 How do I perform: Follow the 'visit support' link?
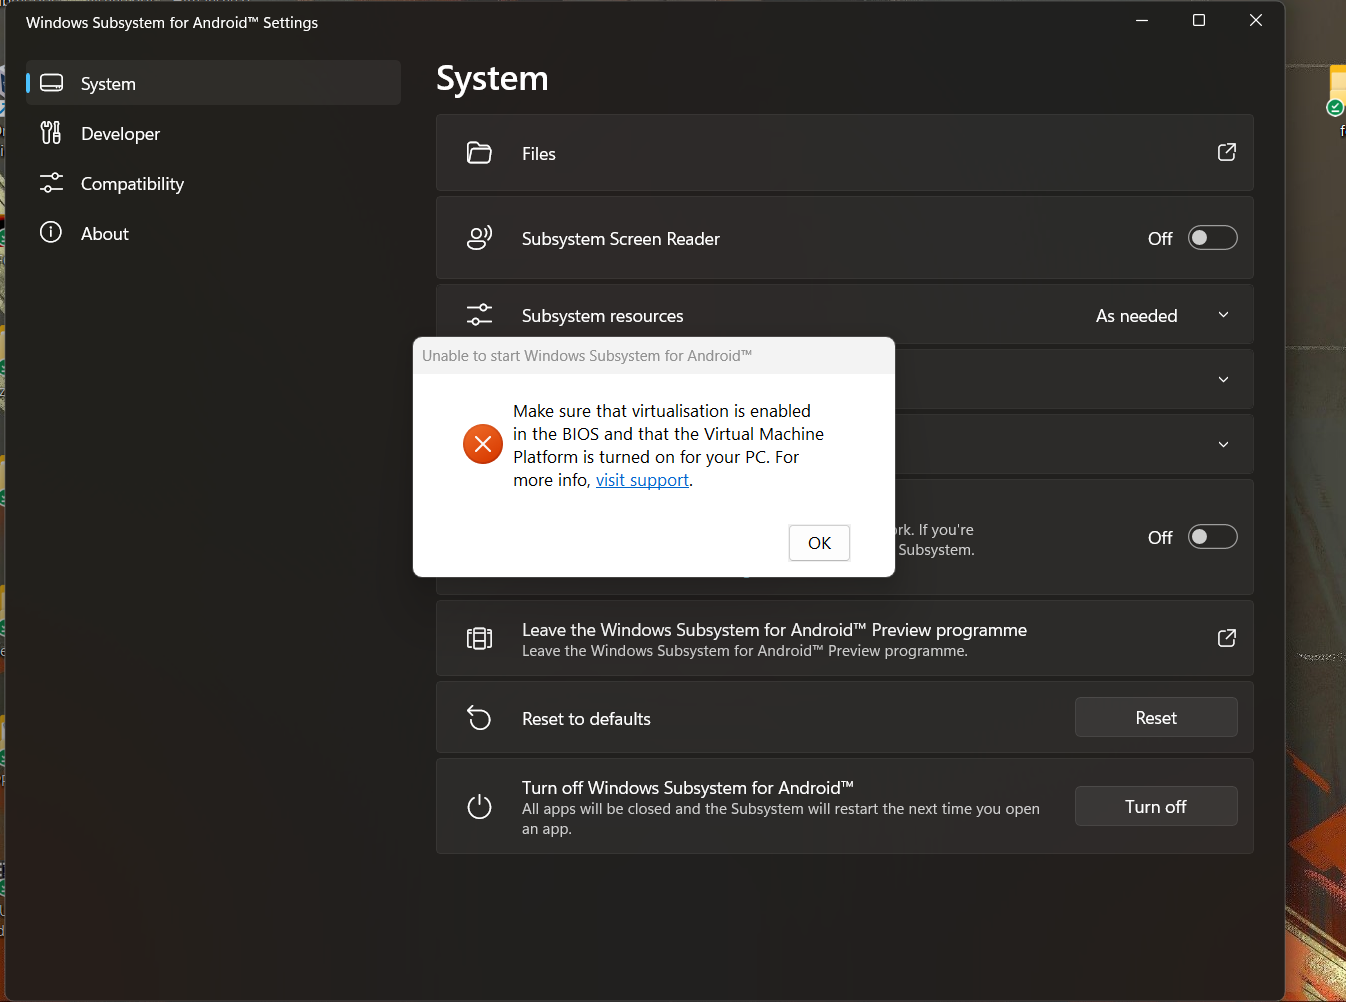tap(642, 480)
